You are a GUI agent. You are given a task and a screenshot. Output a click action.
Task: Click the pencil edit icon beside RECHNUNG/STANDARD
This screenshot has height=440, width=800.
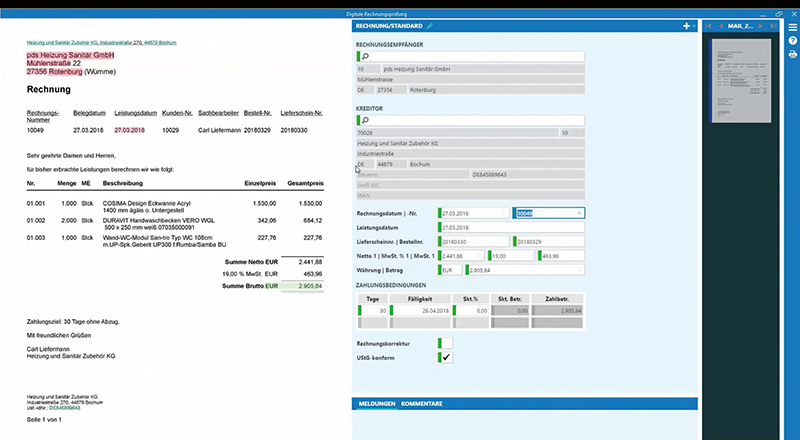click(x=430, y=26)
